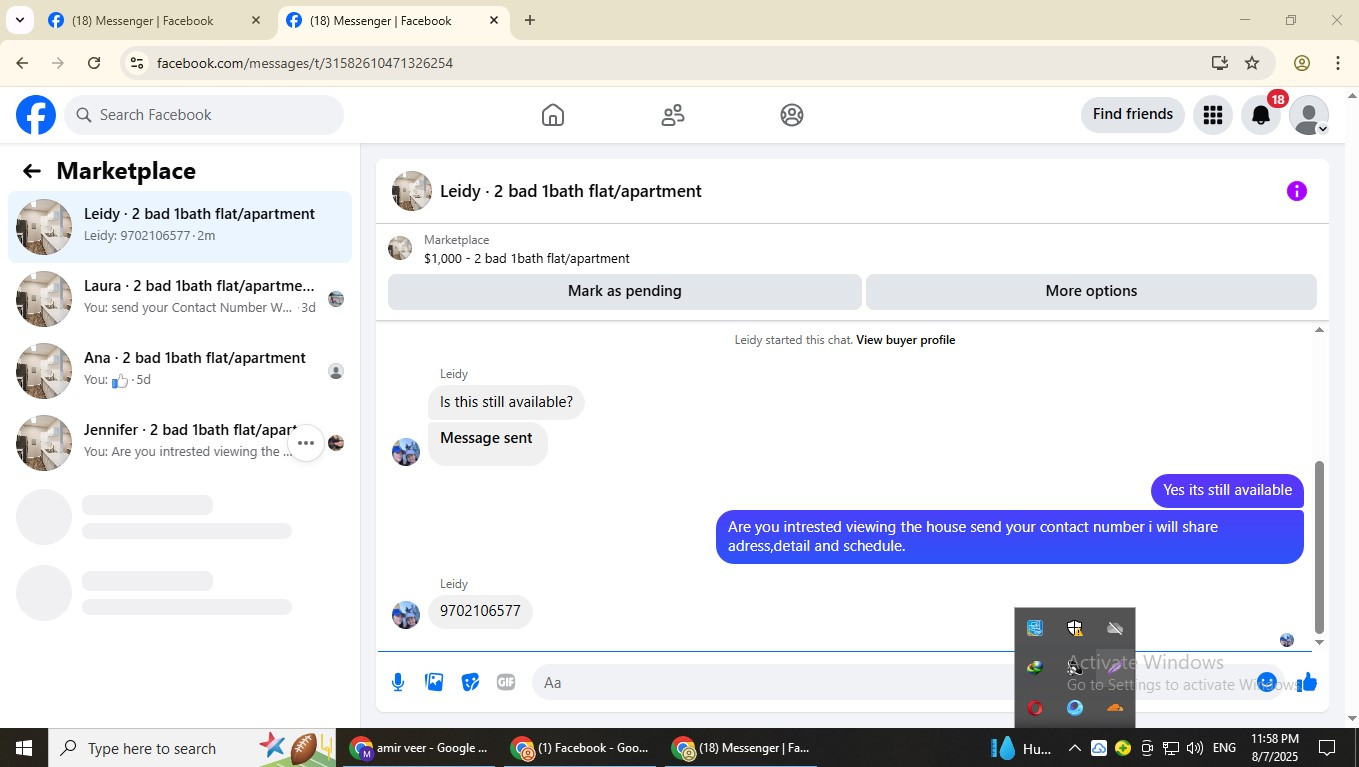Attach a photo using image icon
The height and width of the screenshot is (767, 1359).
(x=434, y=682)
